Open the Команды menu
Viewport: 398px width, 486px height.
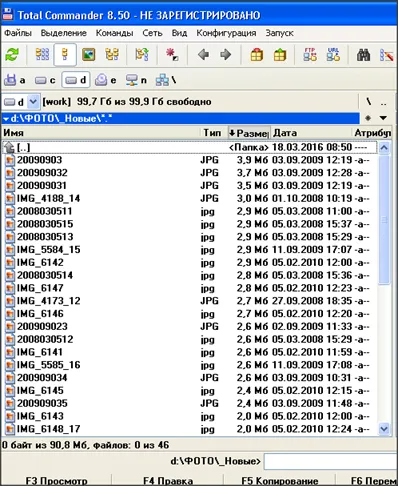(x=114, y=33)
